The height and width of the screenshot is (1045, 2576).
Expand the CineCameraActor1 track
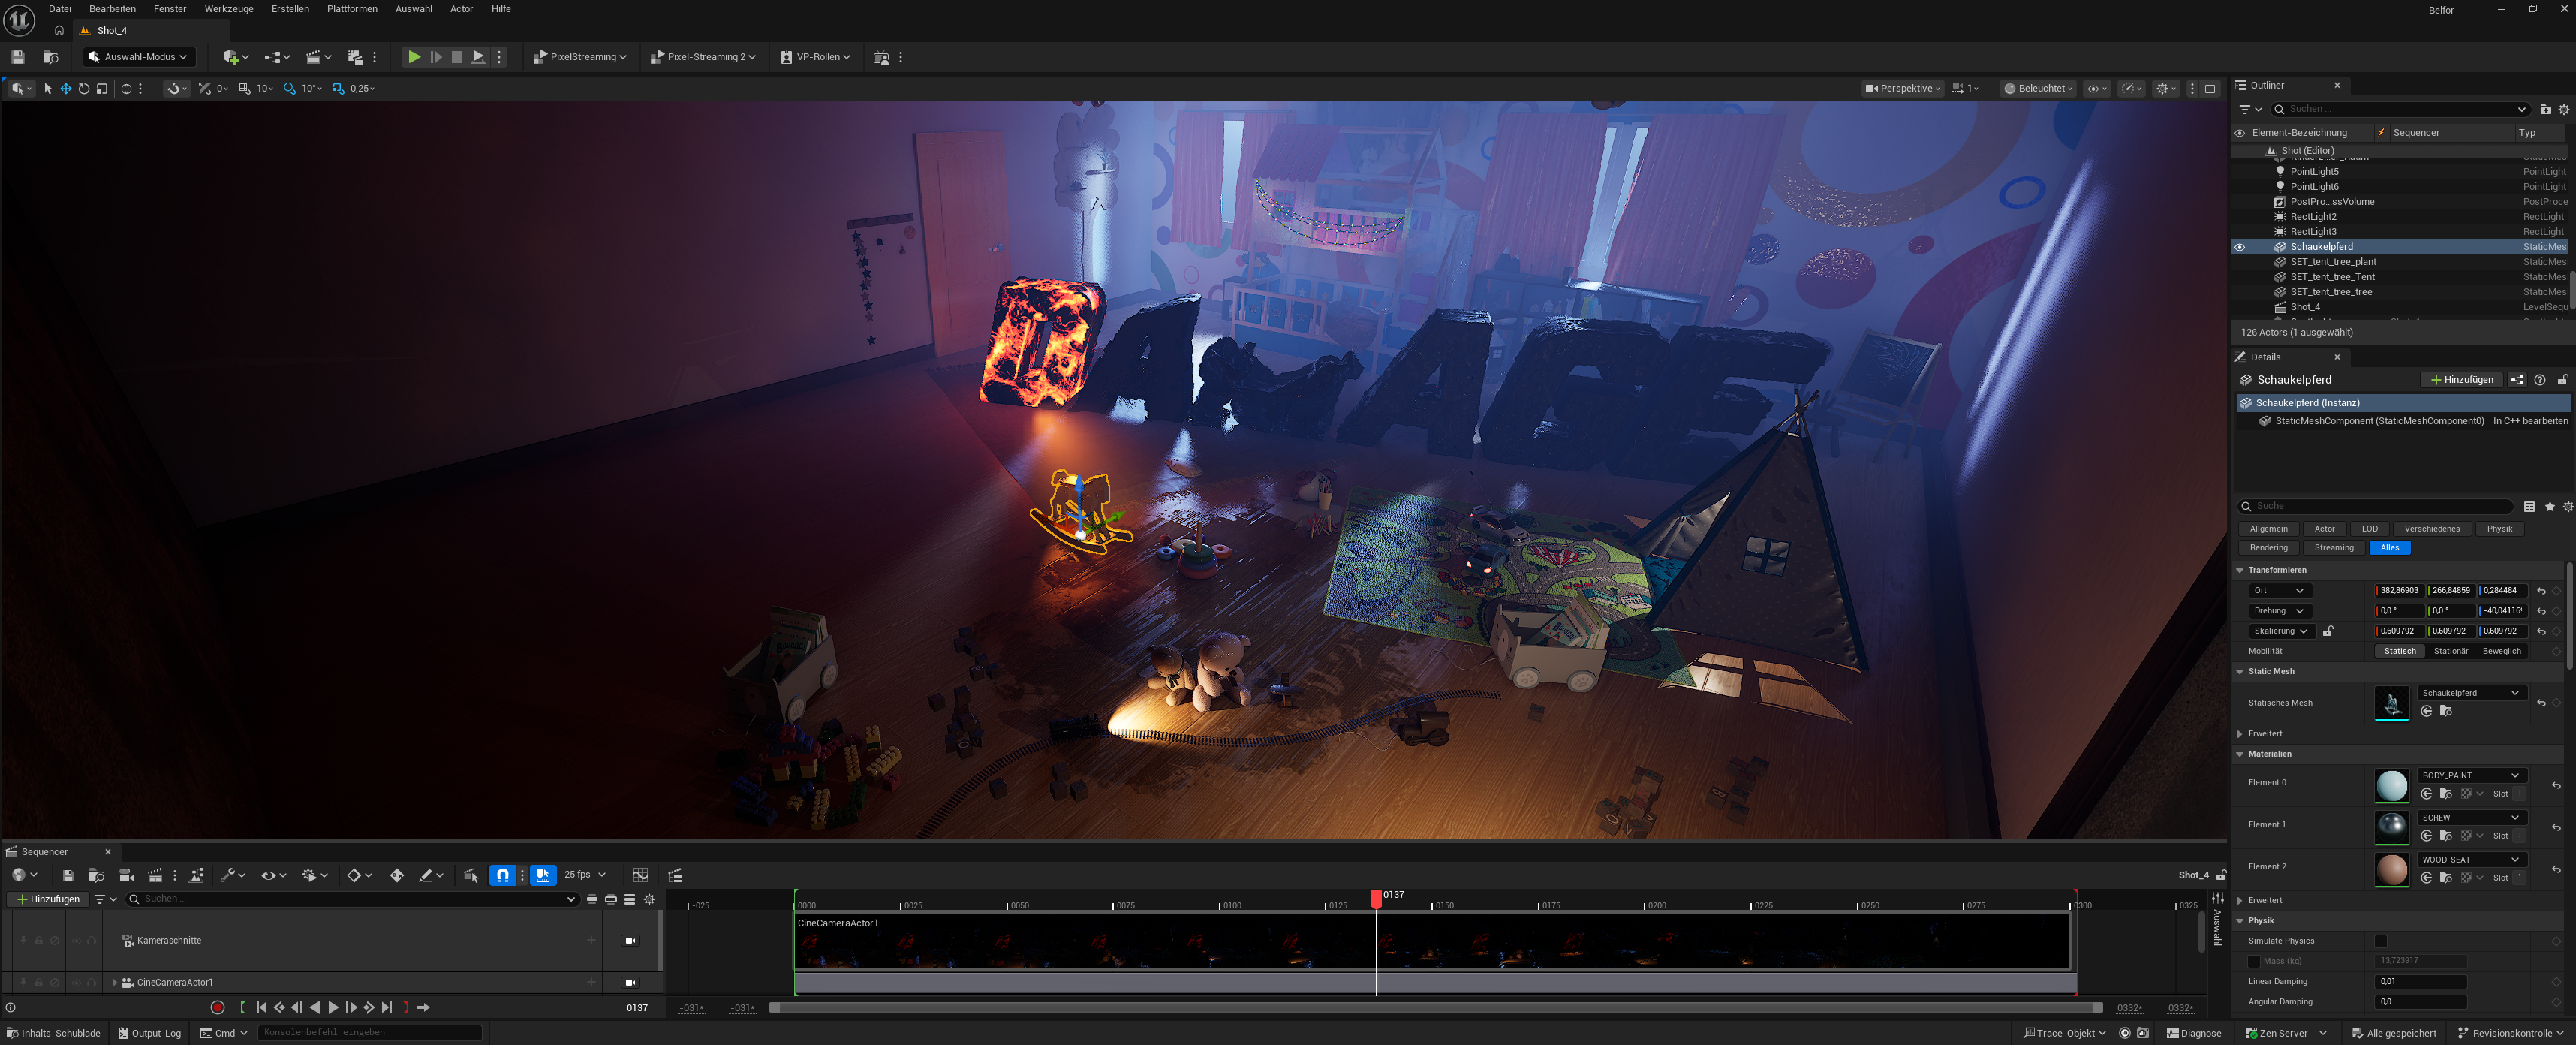(x=114, y=982)
